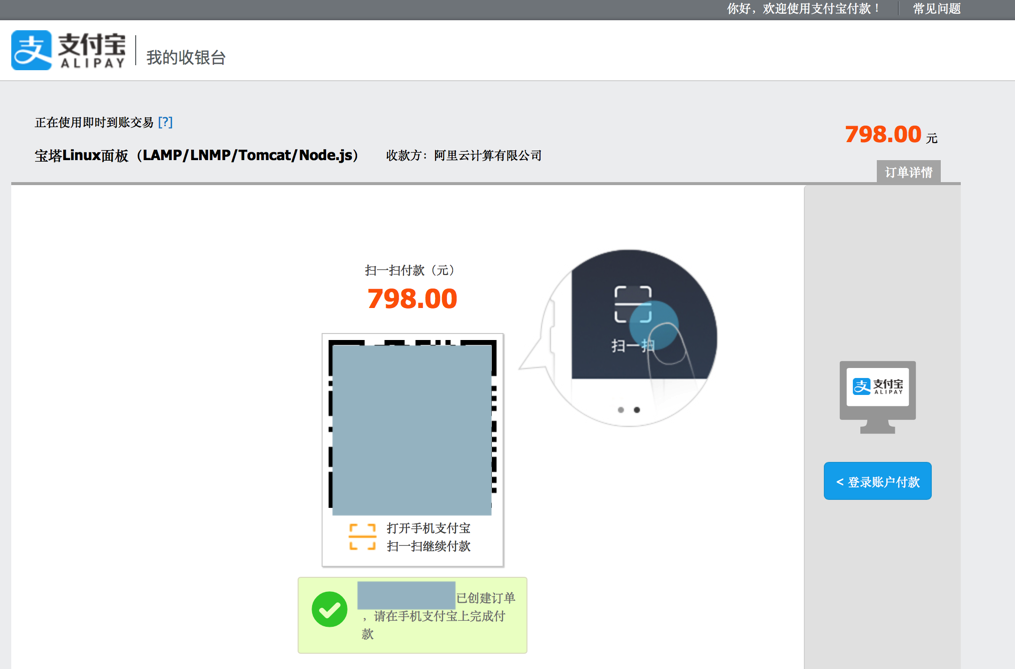Click the 宝塔Linux面板 product title
This screenshot has width=1015, height=669.
coord(197,155)
